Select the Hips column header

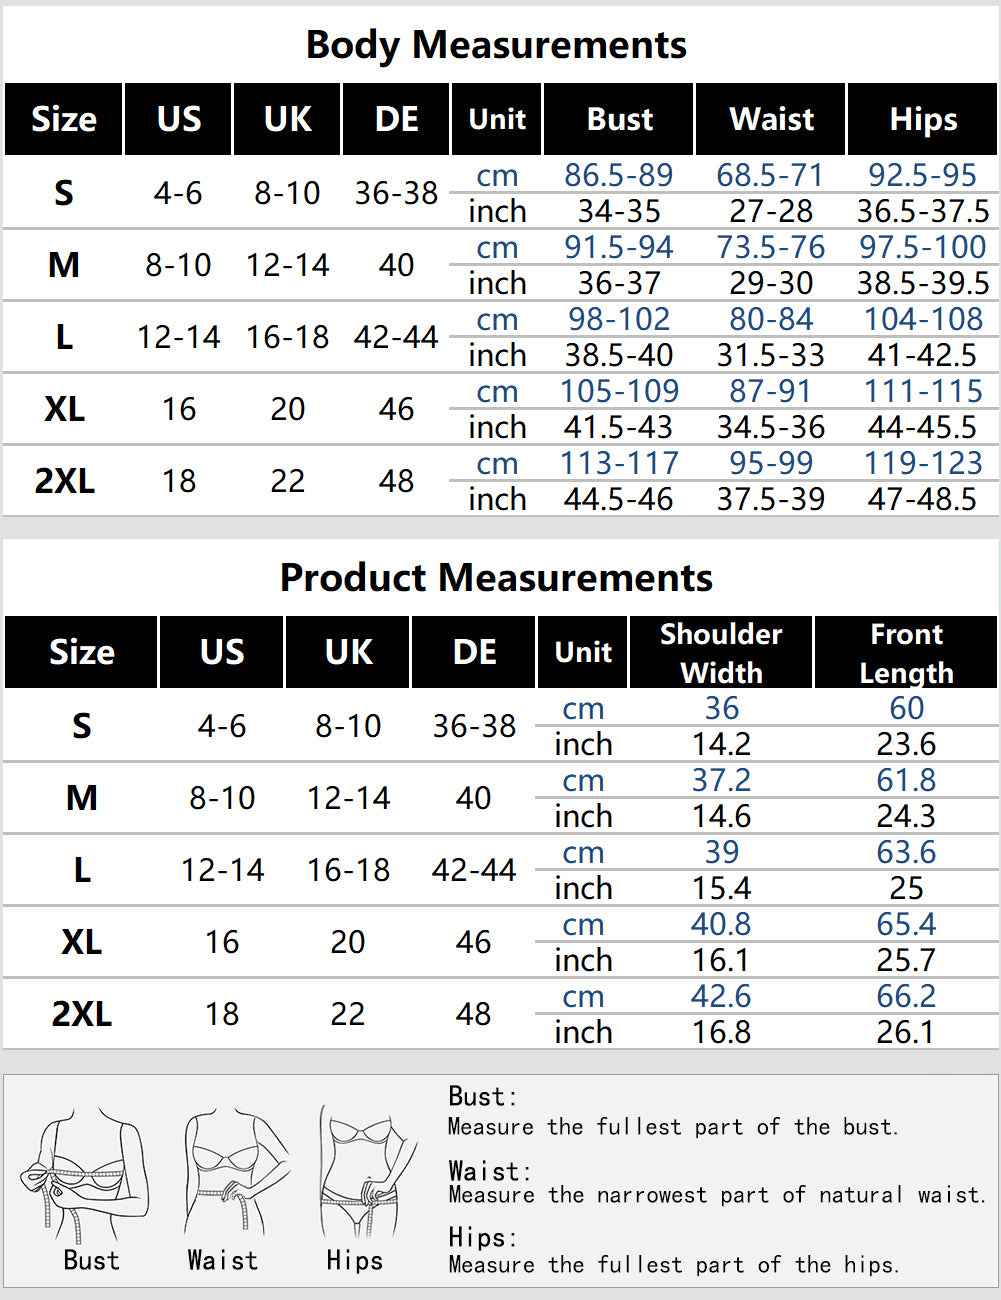[x=922, y=119]
